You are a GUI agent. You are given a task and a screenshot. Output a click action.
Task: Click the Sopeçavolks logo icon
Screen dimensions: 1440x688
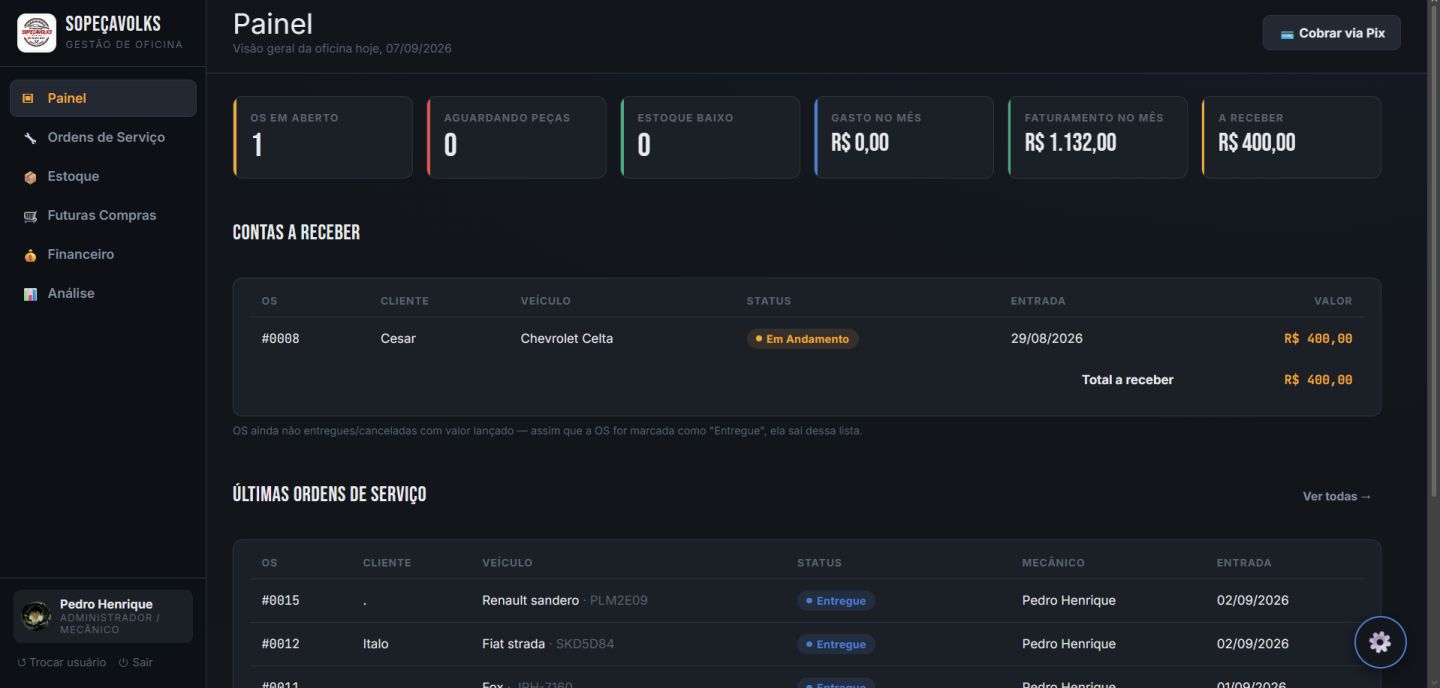tap(37, 33)
